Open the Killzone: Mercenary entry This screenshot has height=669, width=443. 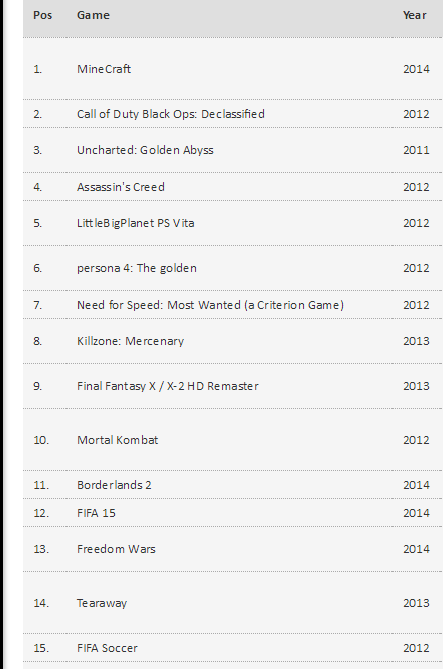pyautogui.click(x=131, y=341)
